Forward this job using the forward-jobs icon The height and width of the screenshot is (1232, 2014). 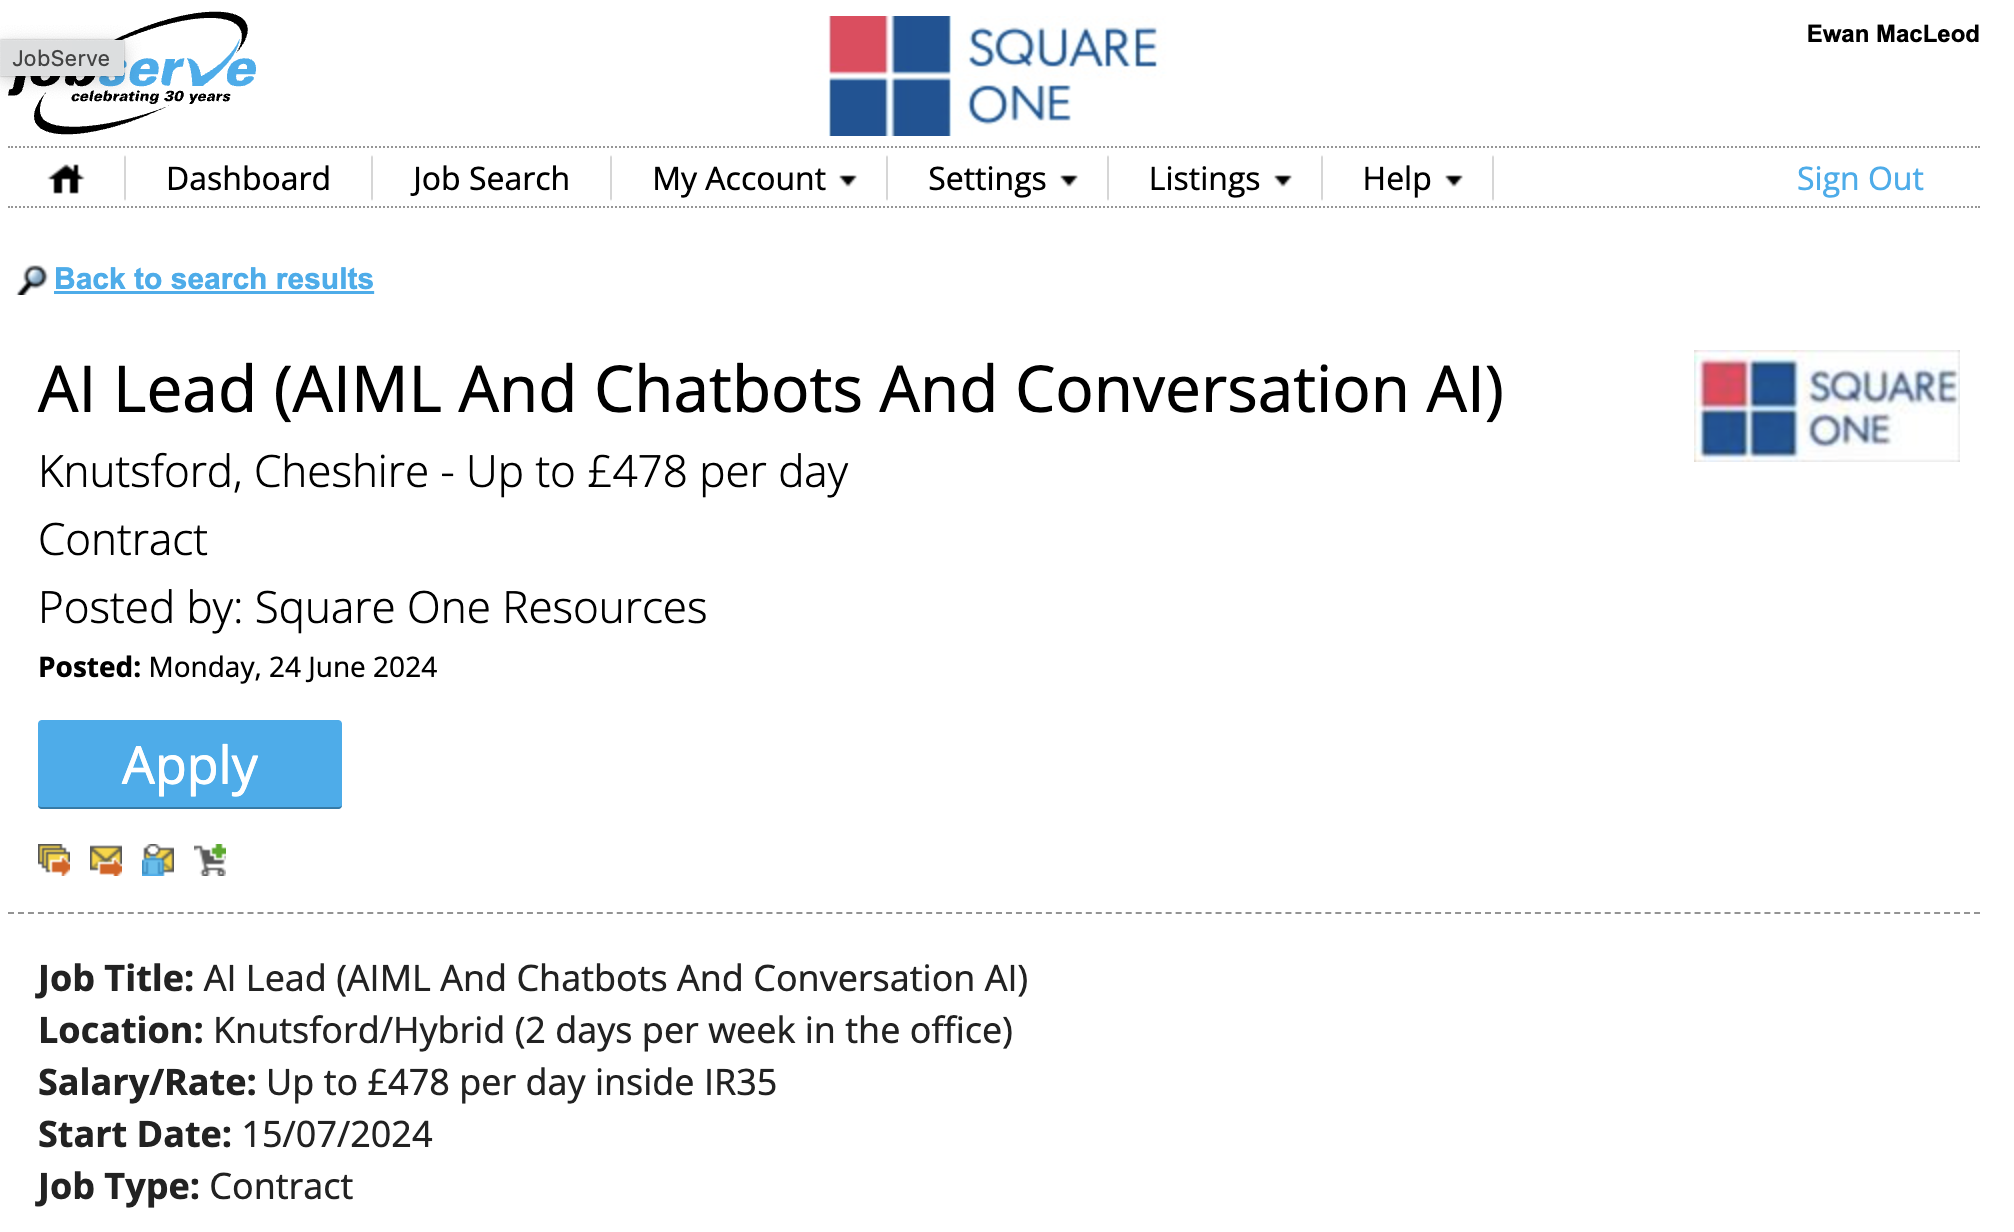pyautogui.click(x=55, y=858)
